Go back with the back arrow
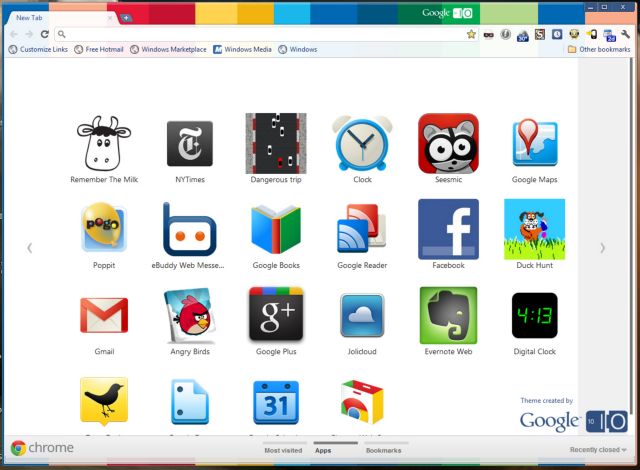This screenshot has width=640, height=470. (14, 34)
